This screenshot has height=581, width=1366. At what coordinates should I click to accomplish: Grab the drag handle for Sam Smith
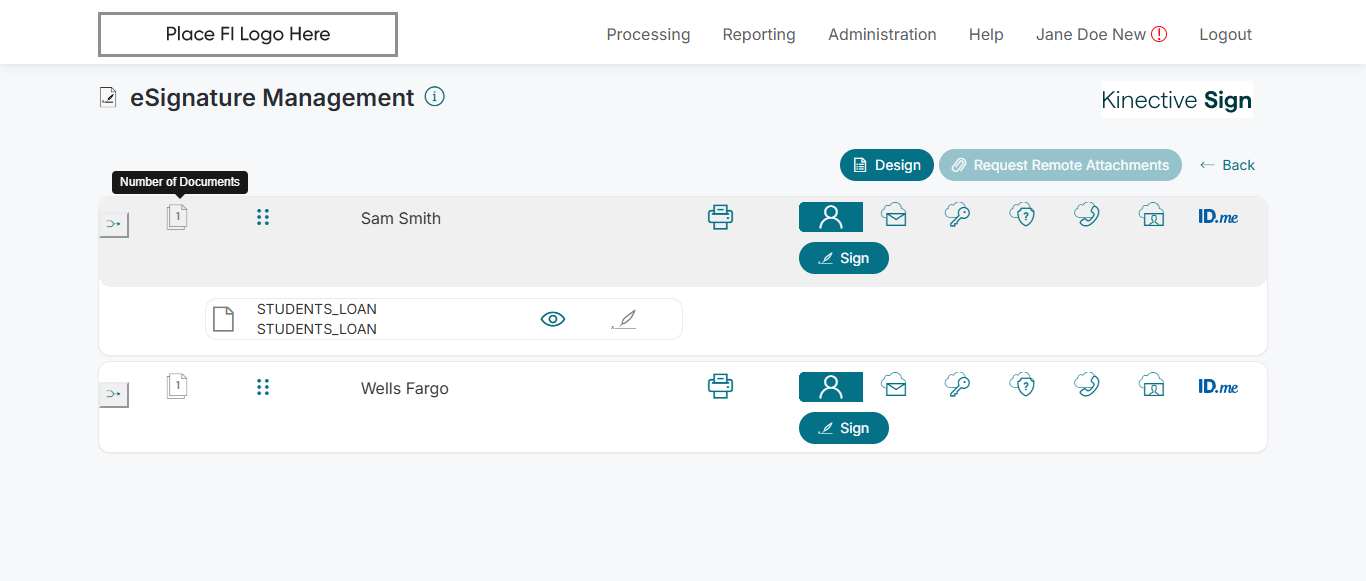point(263,217)
